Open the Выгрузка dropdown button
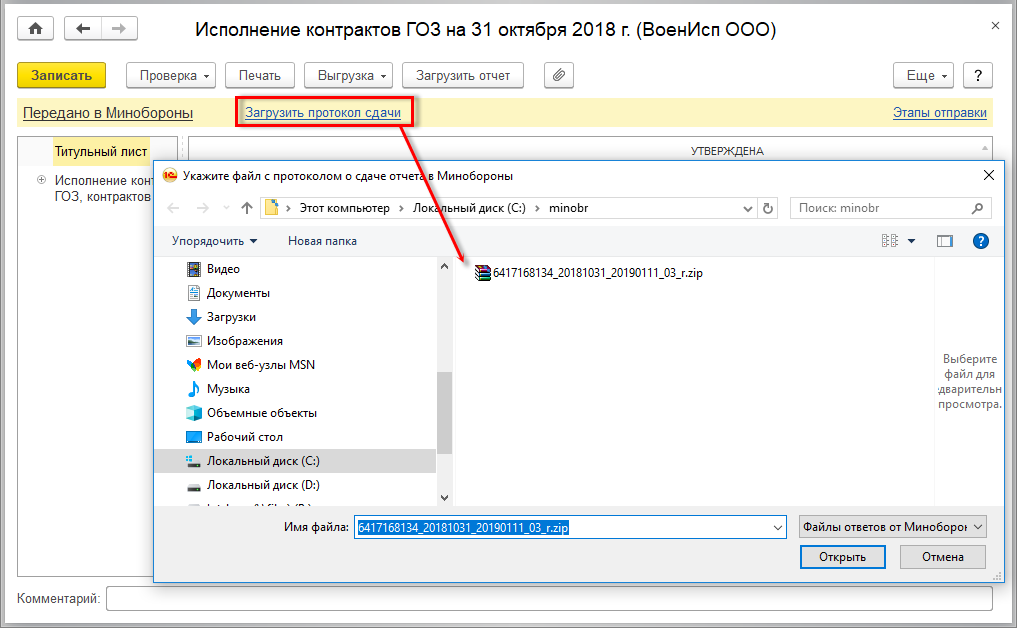This screenshot has height=628, width=1017. click(348, 75)
